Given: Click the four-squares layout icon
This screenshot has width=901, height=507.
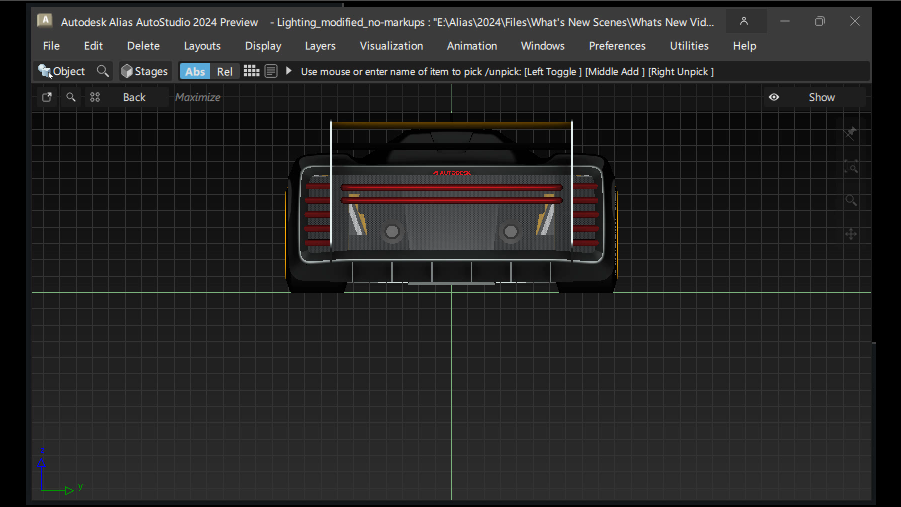Looking at the screenshot, I should point(95,97).
